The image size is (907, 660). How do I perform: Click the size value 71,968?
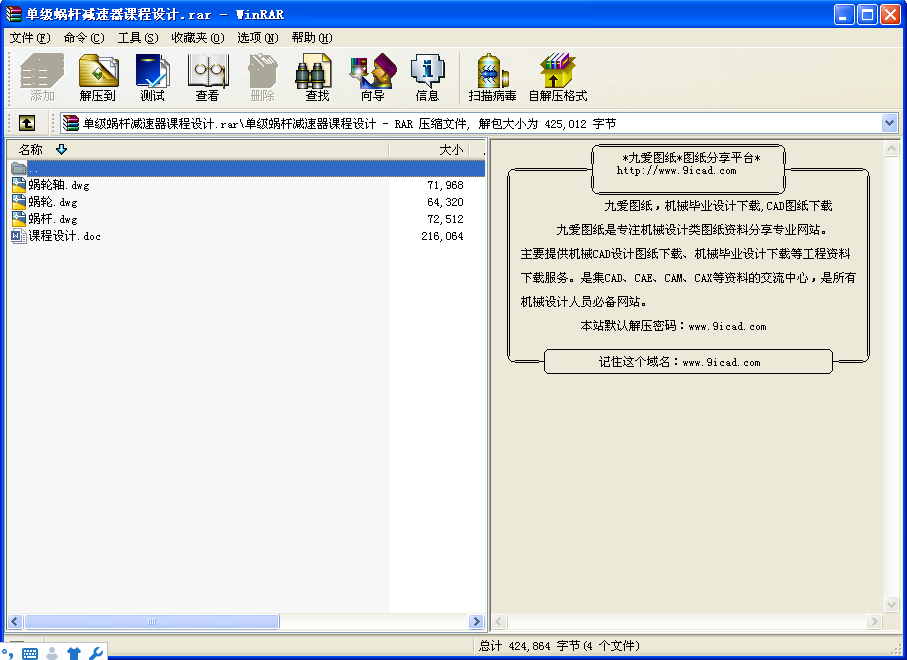tap(445, 185)
